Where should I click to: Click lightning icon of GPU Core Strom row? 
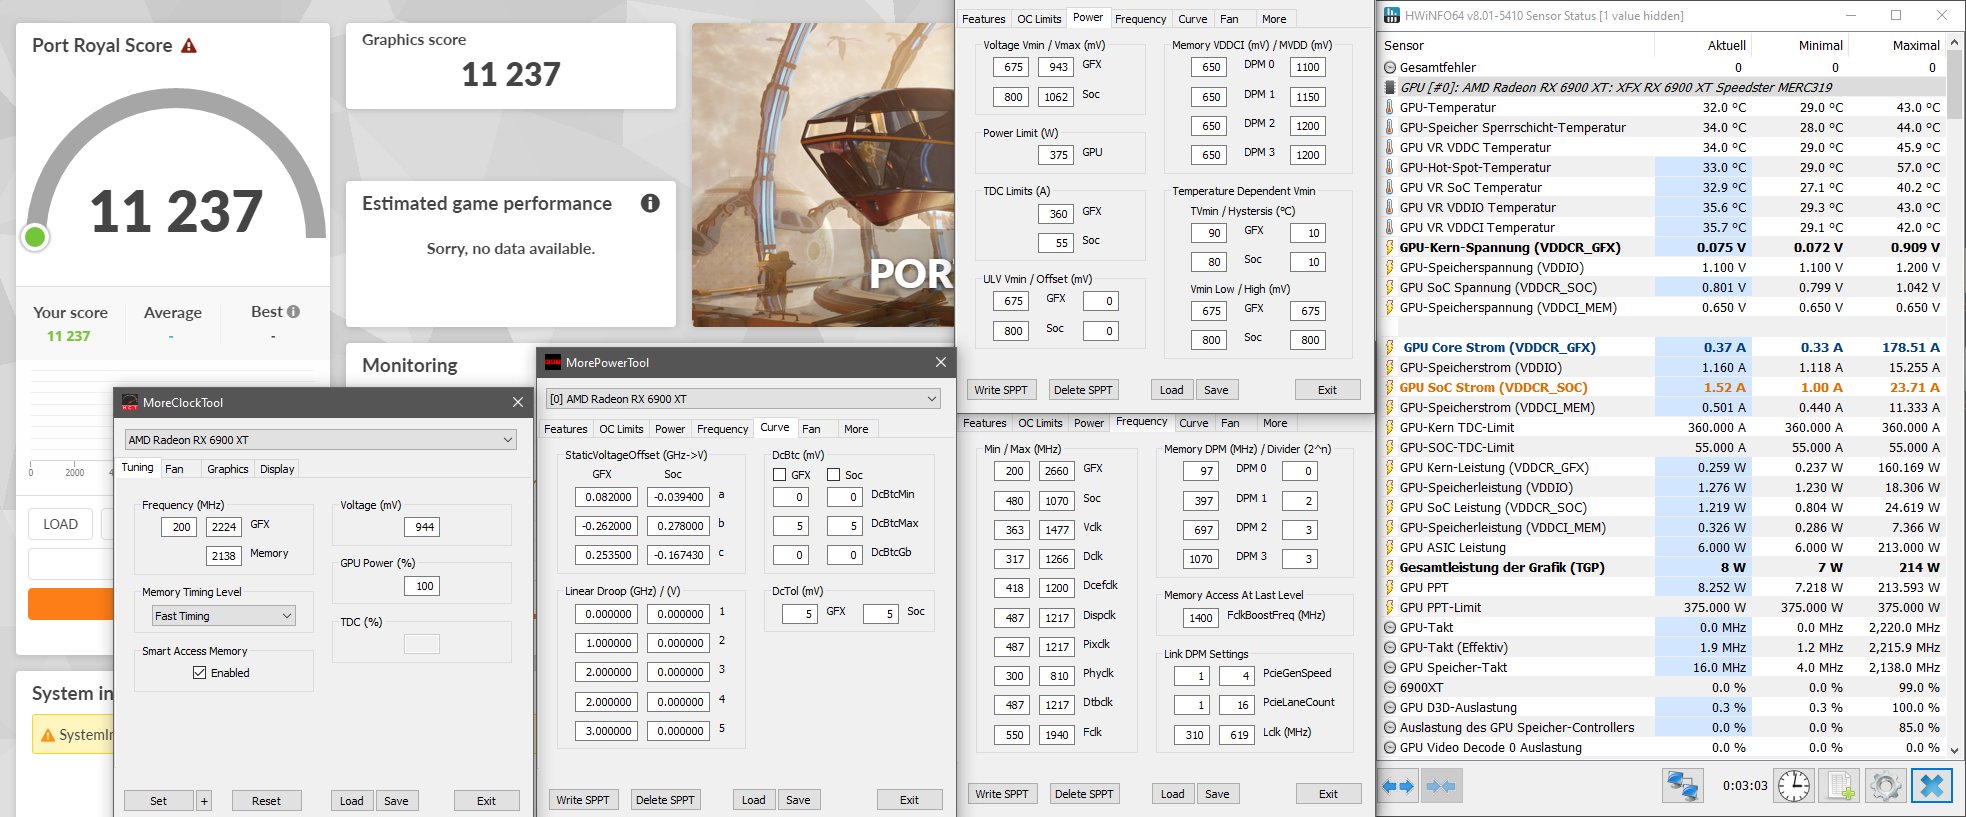click(1389, 347)
